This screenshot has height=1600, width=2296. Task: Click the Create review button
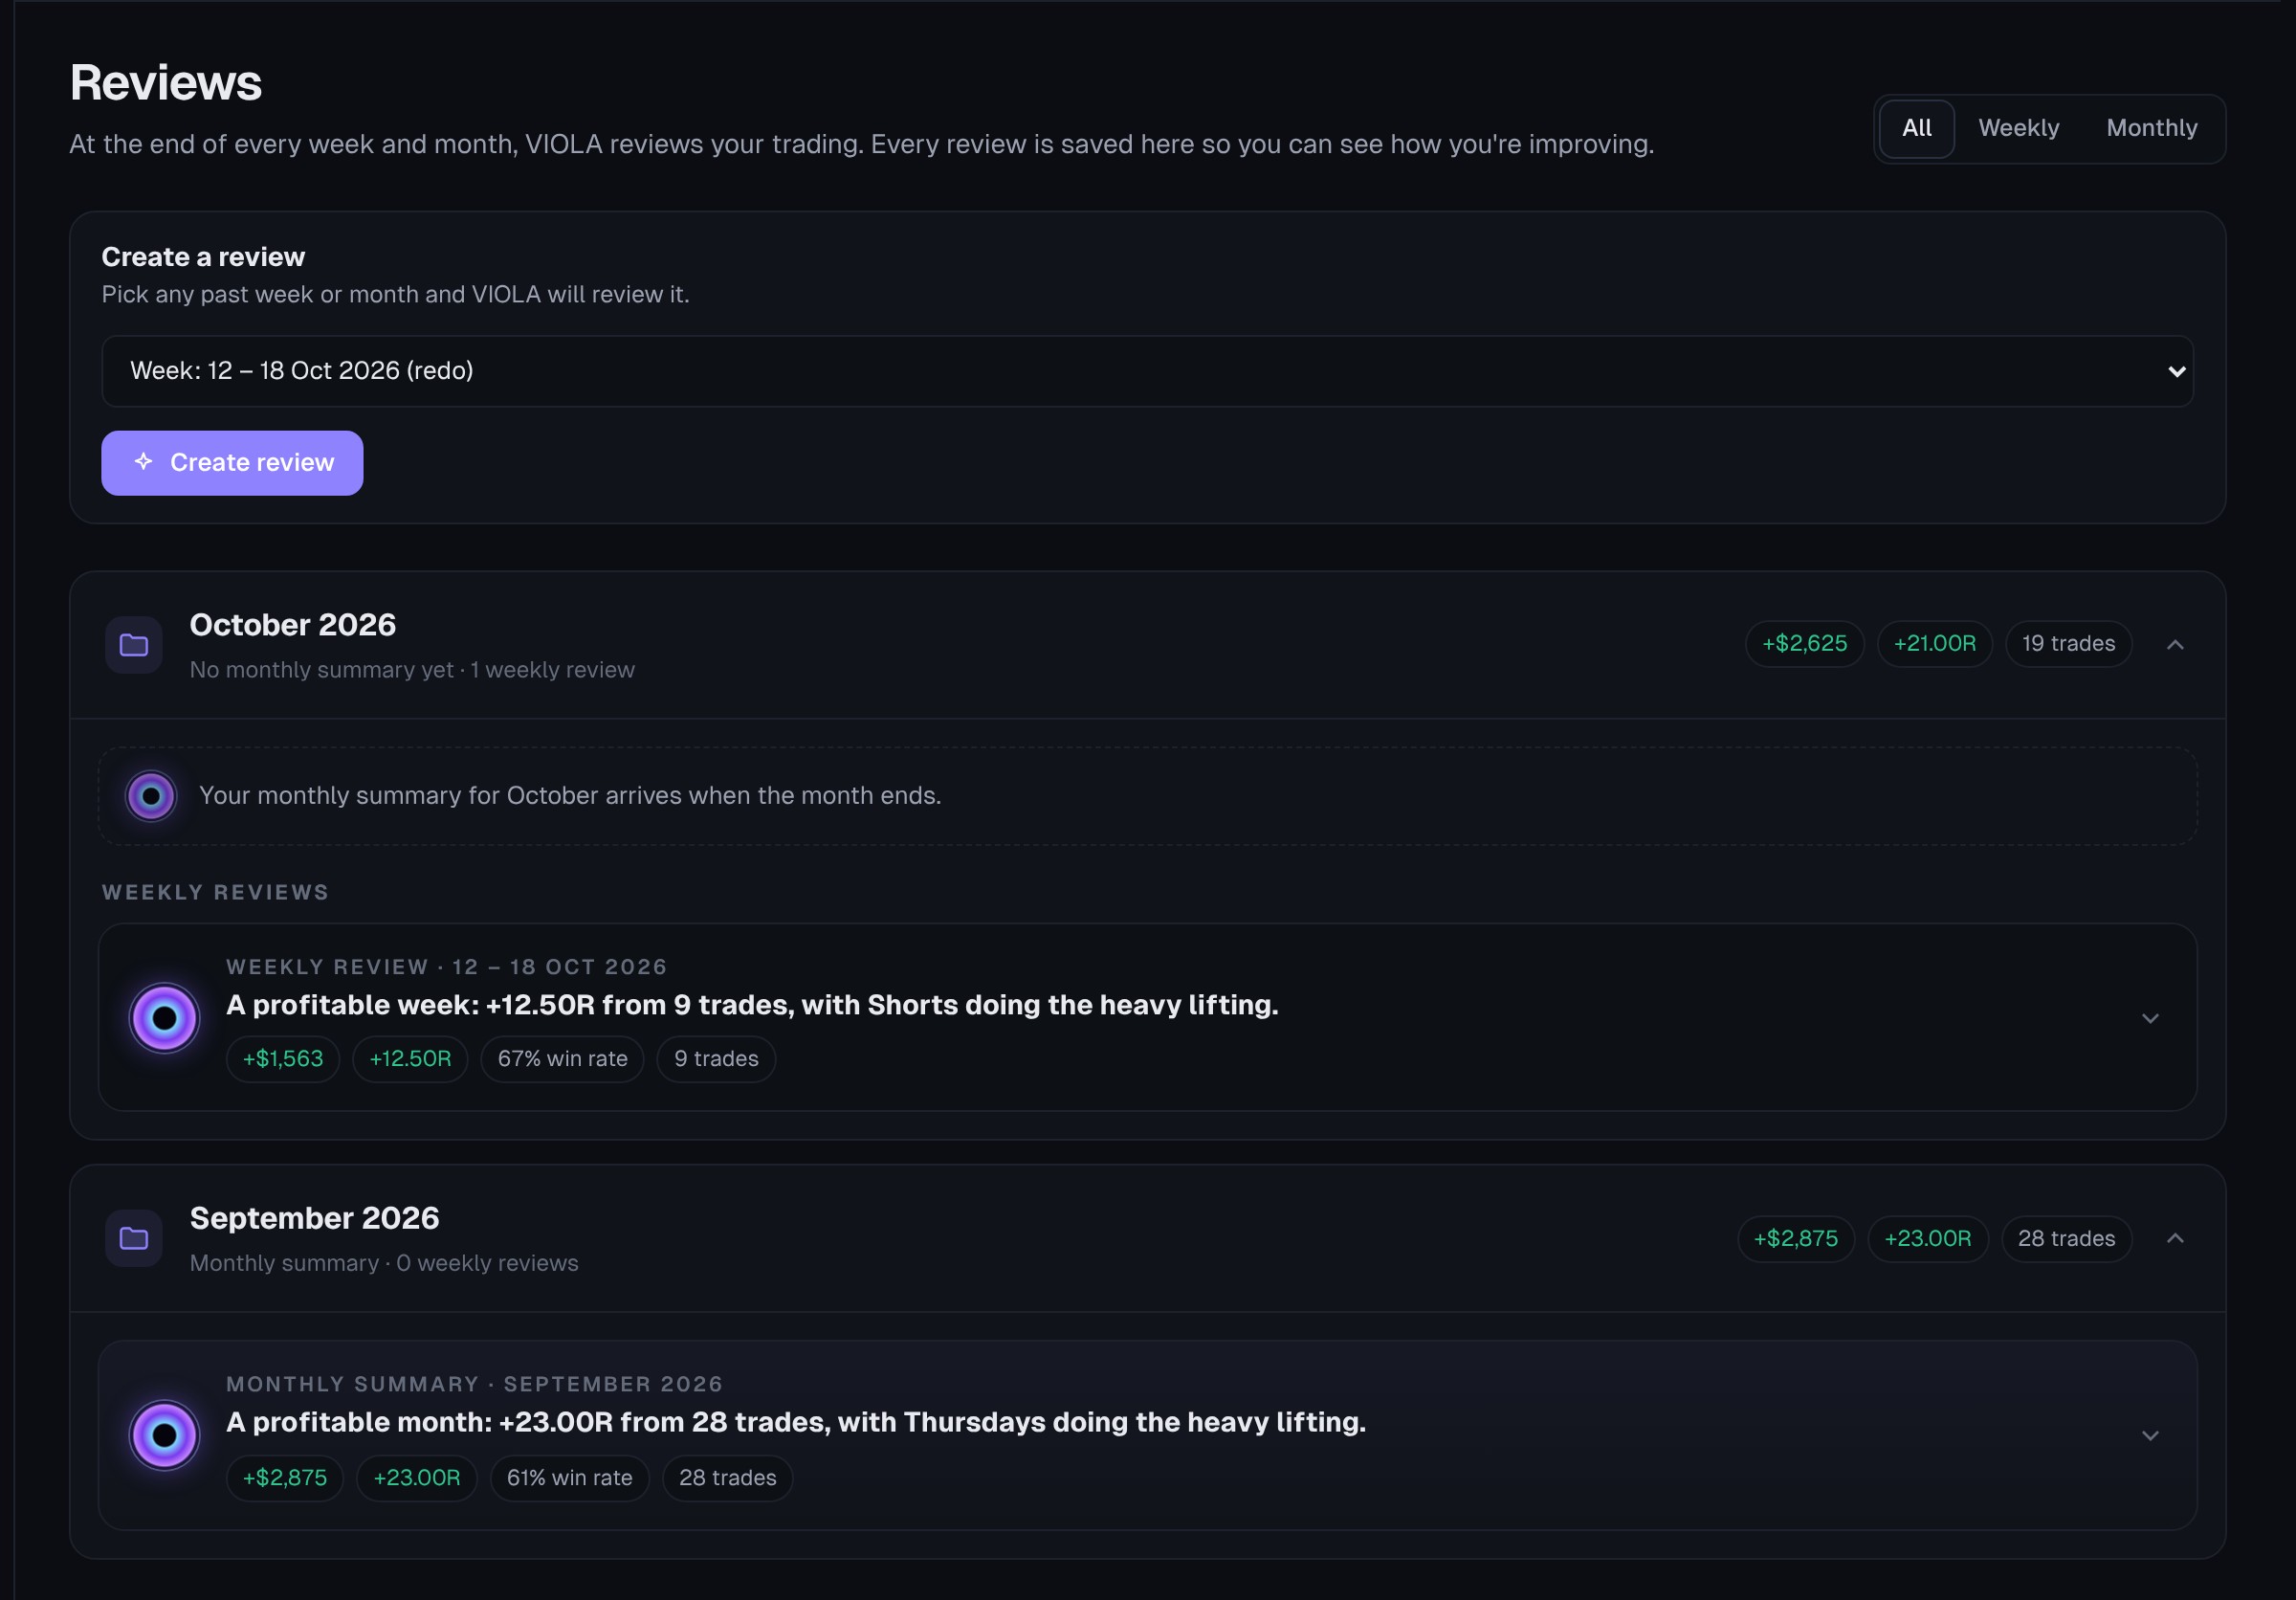tap(232, 463)
